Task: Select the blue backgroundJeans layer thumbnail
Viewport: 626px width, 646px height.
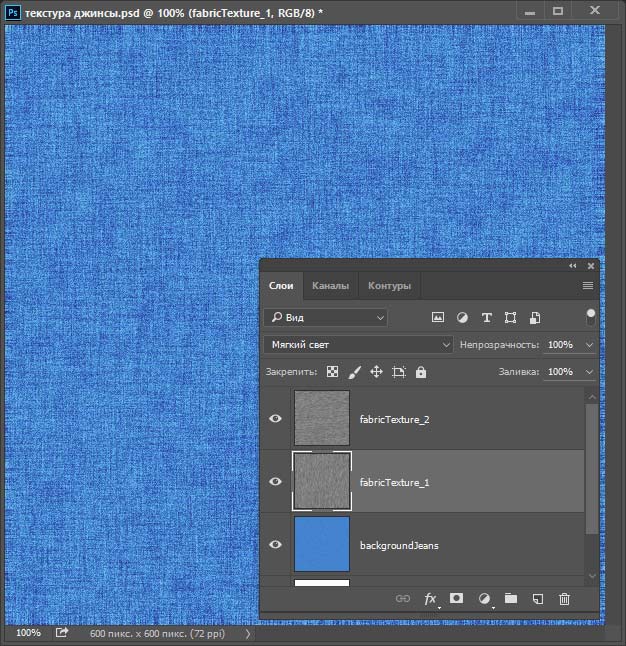Action: tap(322, 544)
